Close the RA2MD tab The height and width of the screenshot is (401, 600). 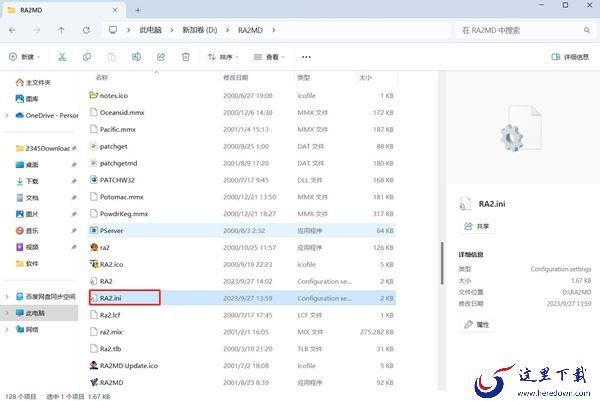[115, 10]
